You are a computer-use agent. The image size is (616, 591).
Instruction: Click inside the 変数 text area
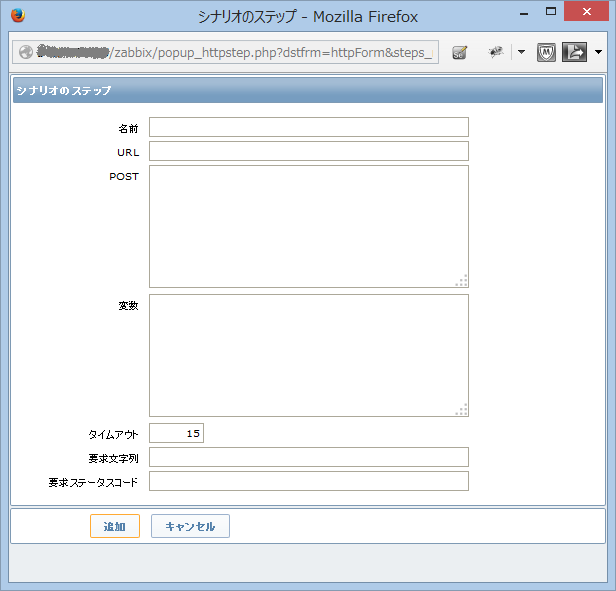309,355
